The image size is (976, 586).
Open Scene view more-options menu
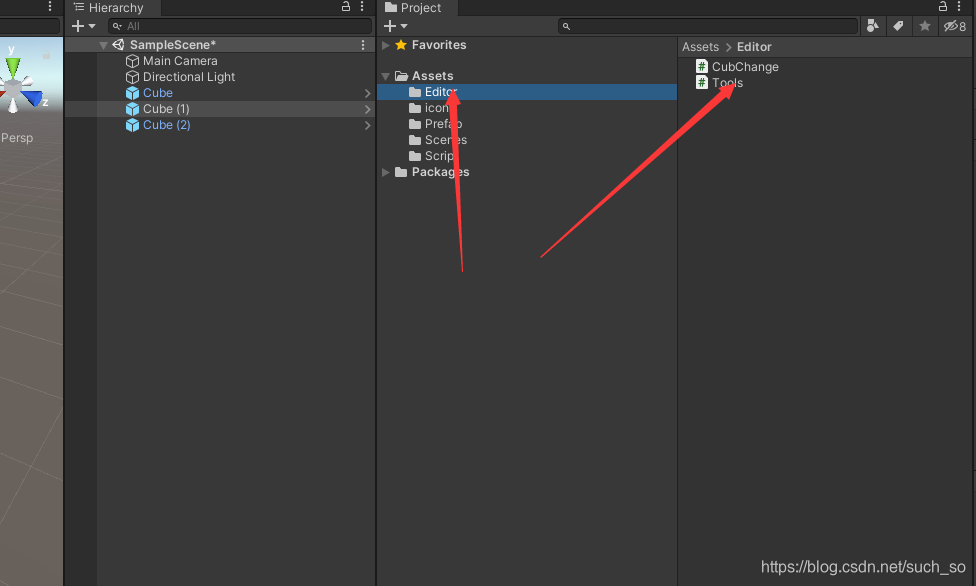50,7
